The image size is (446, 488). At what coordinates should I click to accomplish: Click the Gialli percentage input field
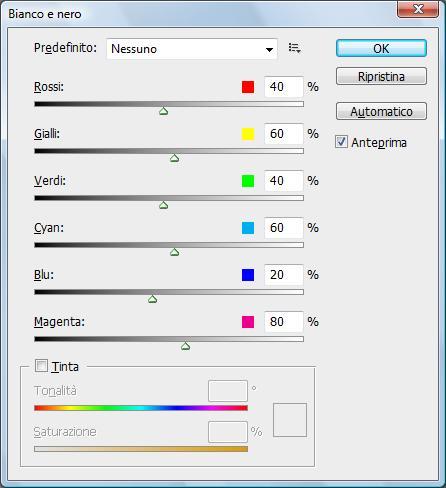coord(284,134)
